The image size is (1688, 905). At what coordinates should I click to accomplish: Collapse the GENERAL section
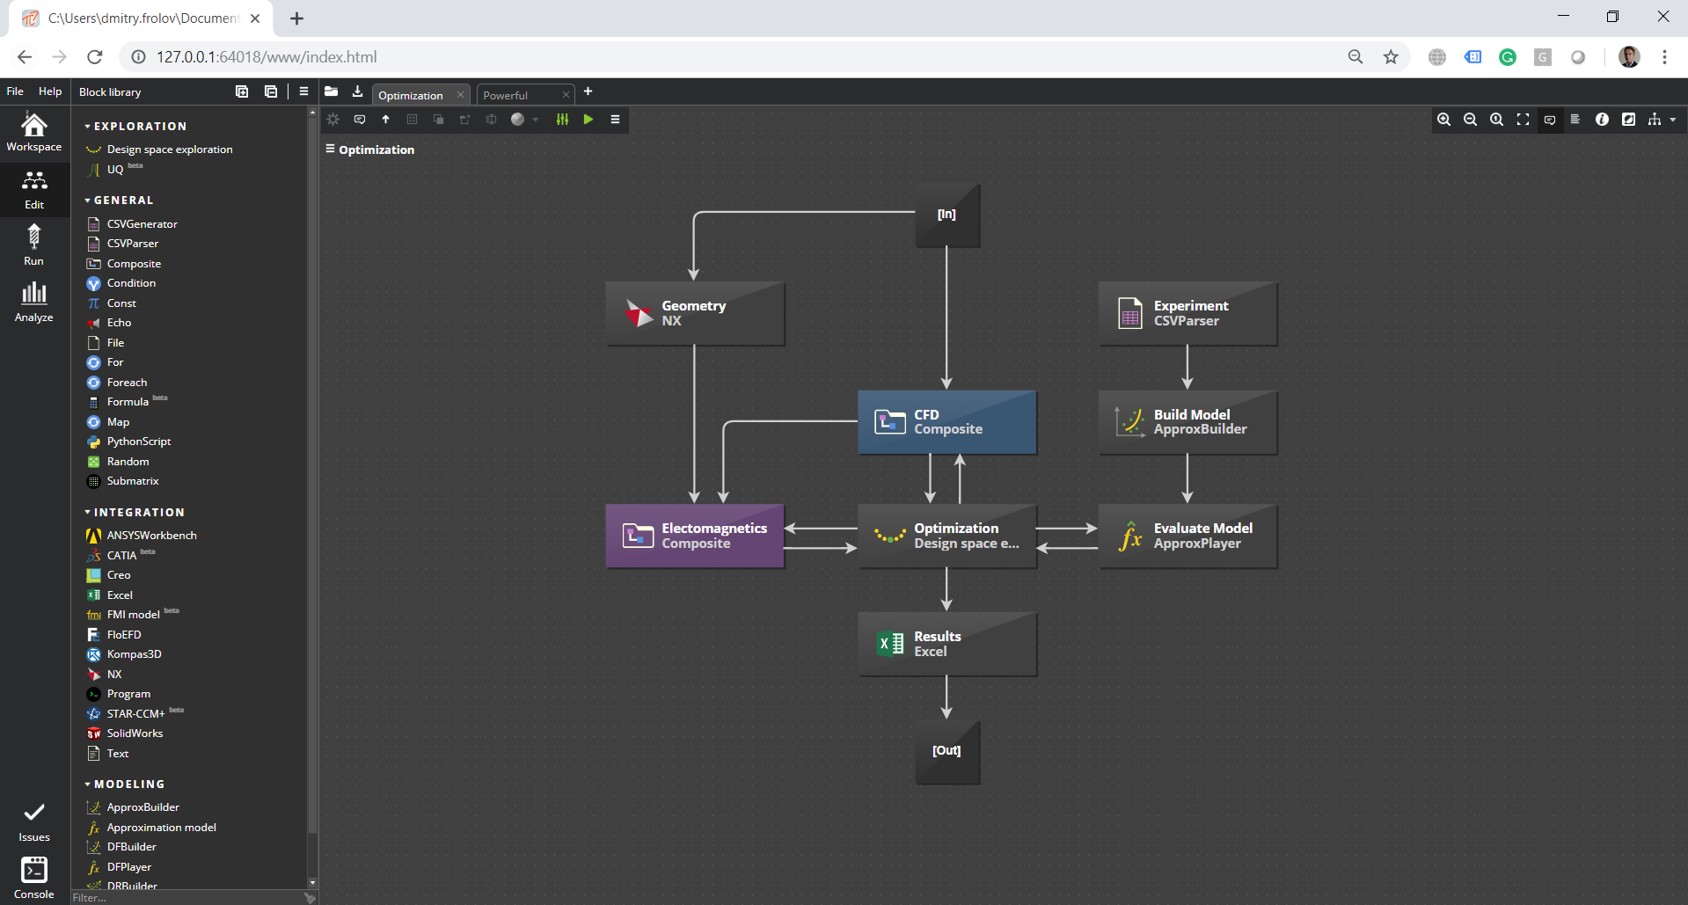(87, 200)
